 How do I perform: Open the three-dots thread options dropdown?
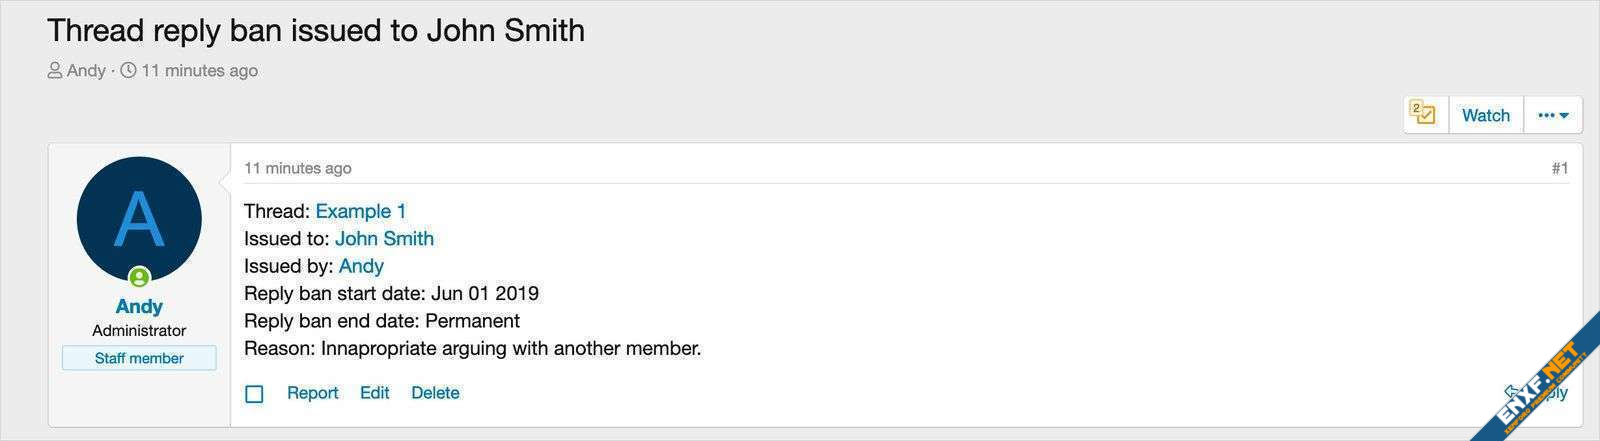1553,115
